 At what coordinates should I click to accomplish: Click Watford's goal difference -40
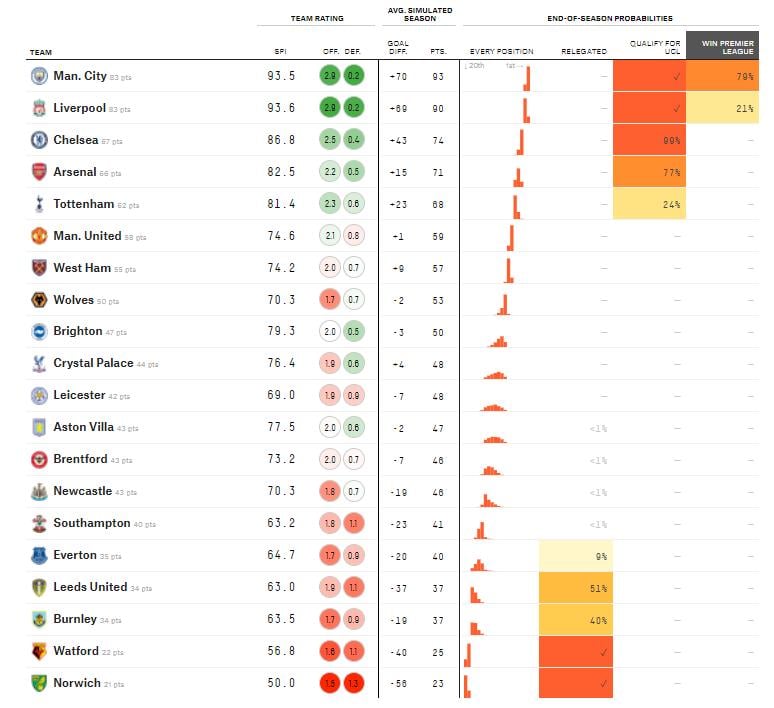click(x=398, y=653)
